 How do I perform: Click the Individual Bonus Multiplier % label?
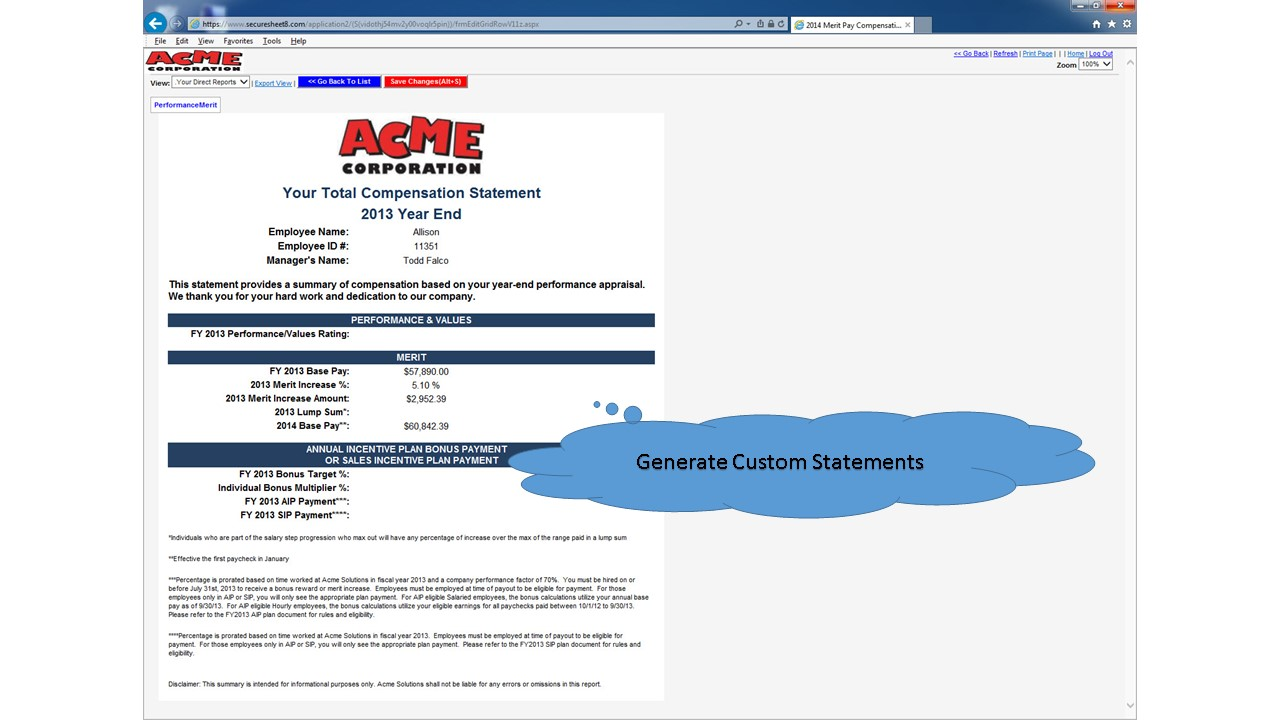pyautogui.click(x=283, y=488)
